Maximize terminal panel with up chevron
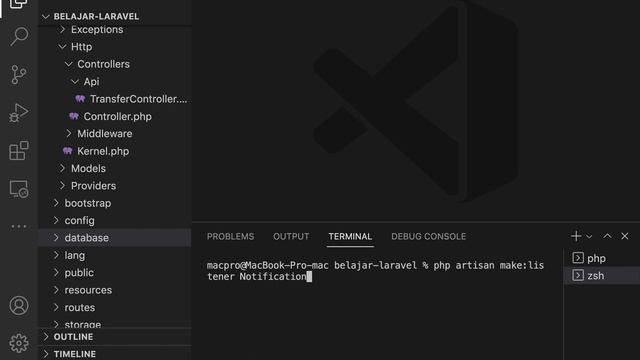 coord(607,236)
